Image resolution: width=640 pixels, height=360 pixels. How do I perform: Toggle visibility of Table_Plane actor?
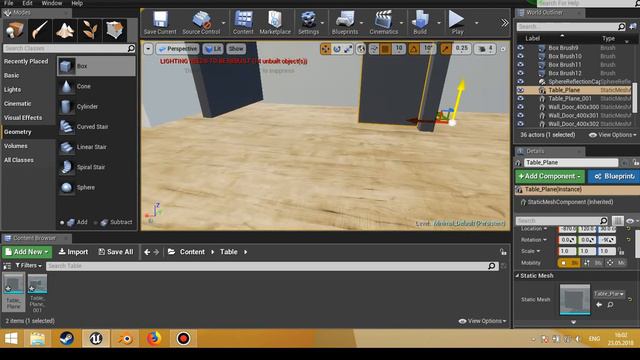tap(520, 90)
